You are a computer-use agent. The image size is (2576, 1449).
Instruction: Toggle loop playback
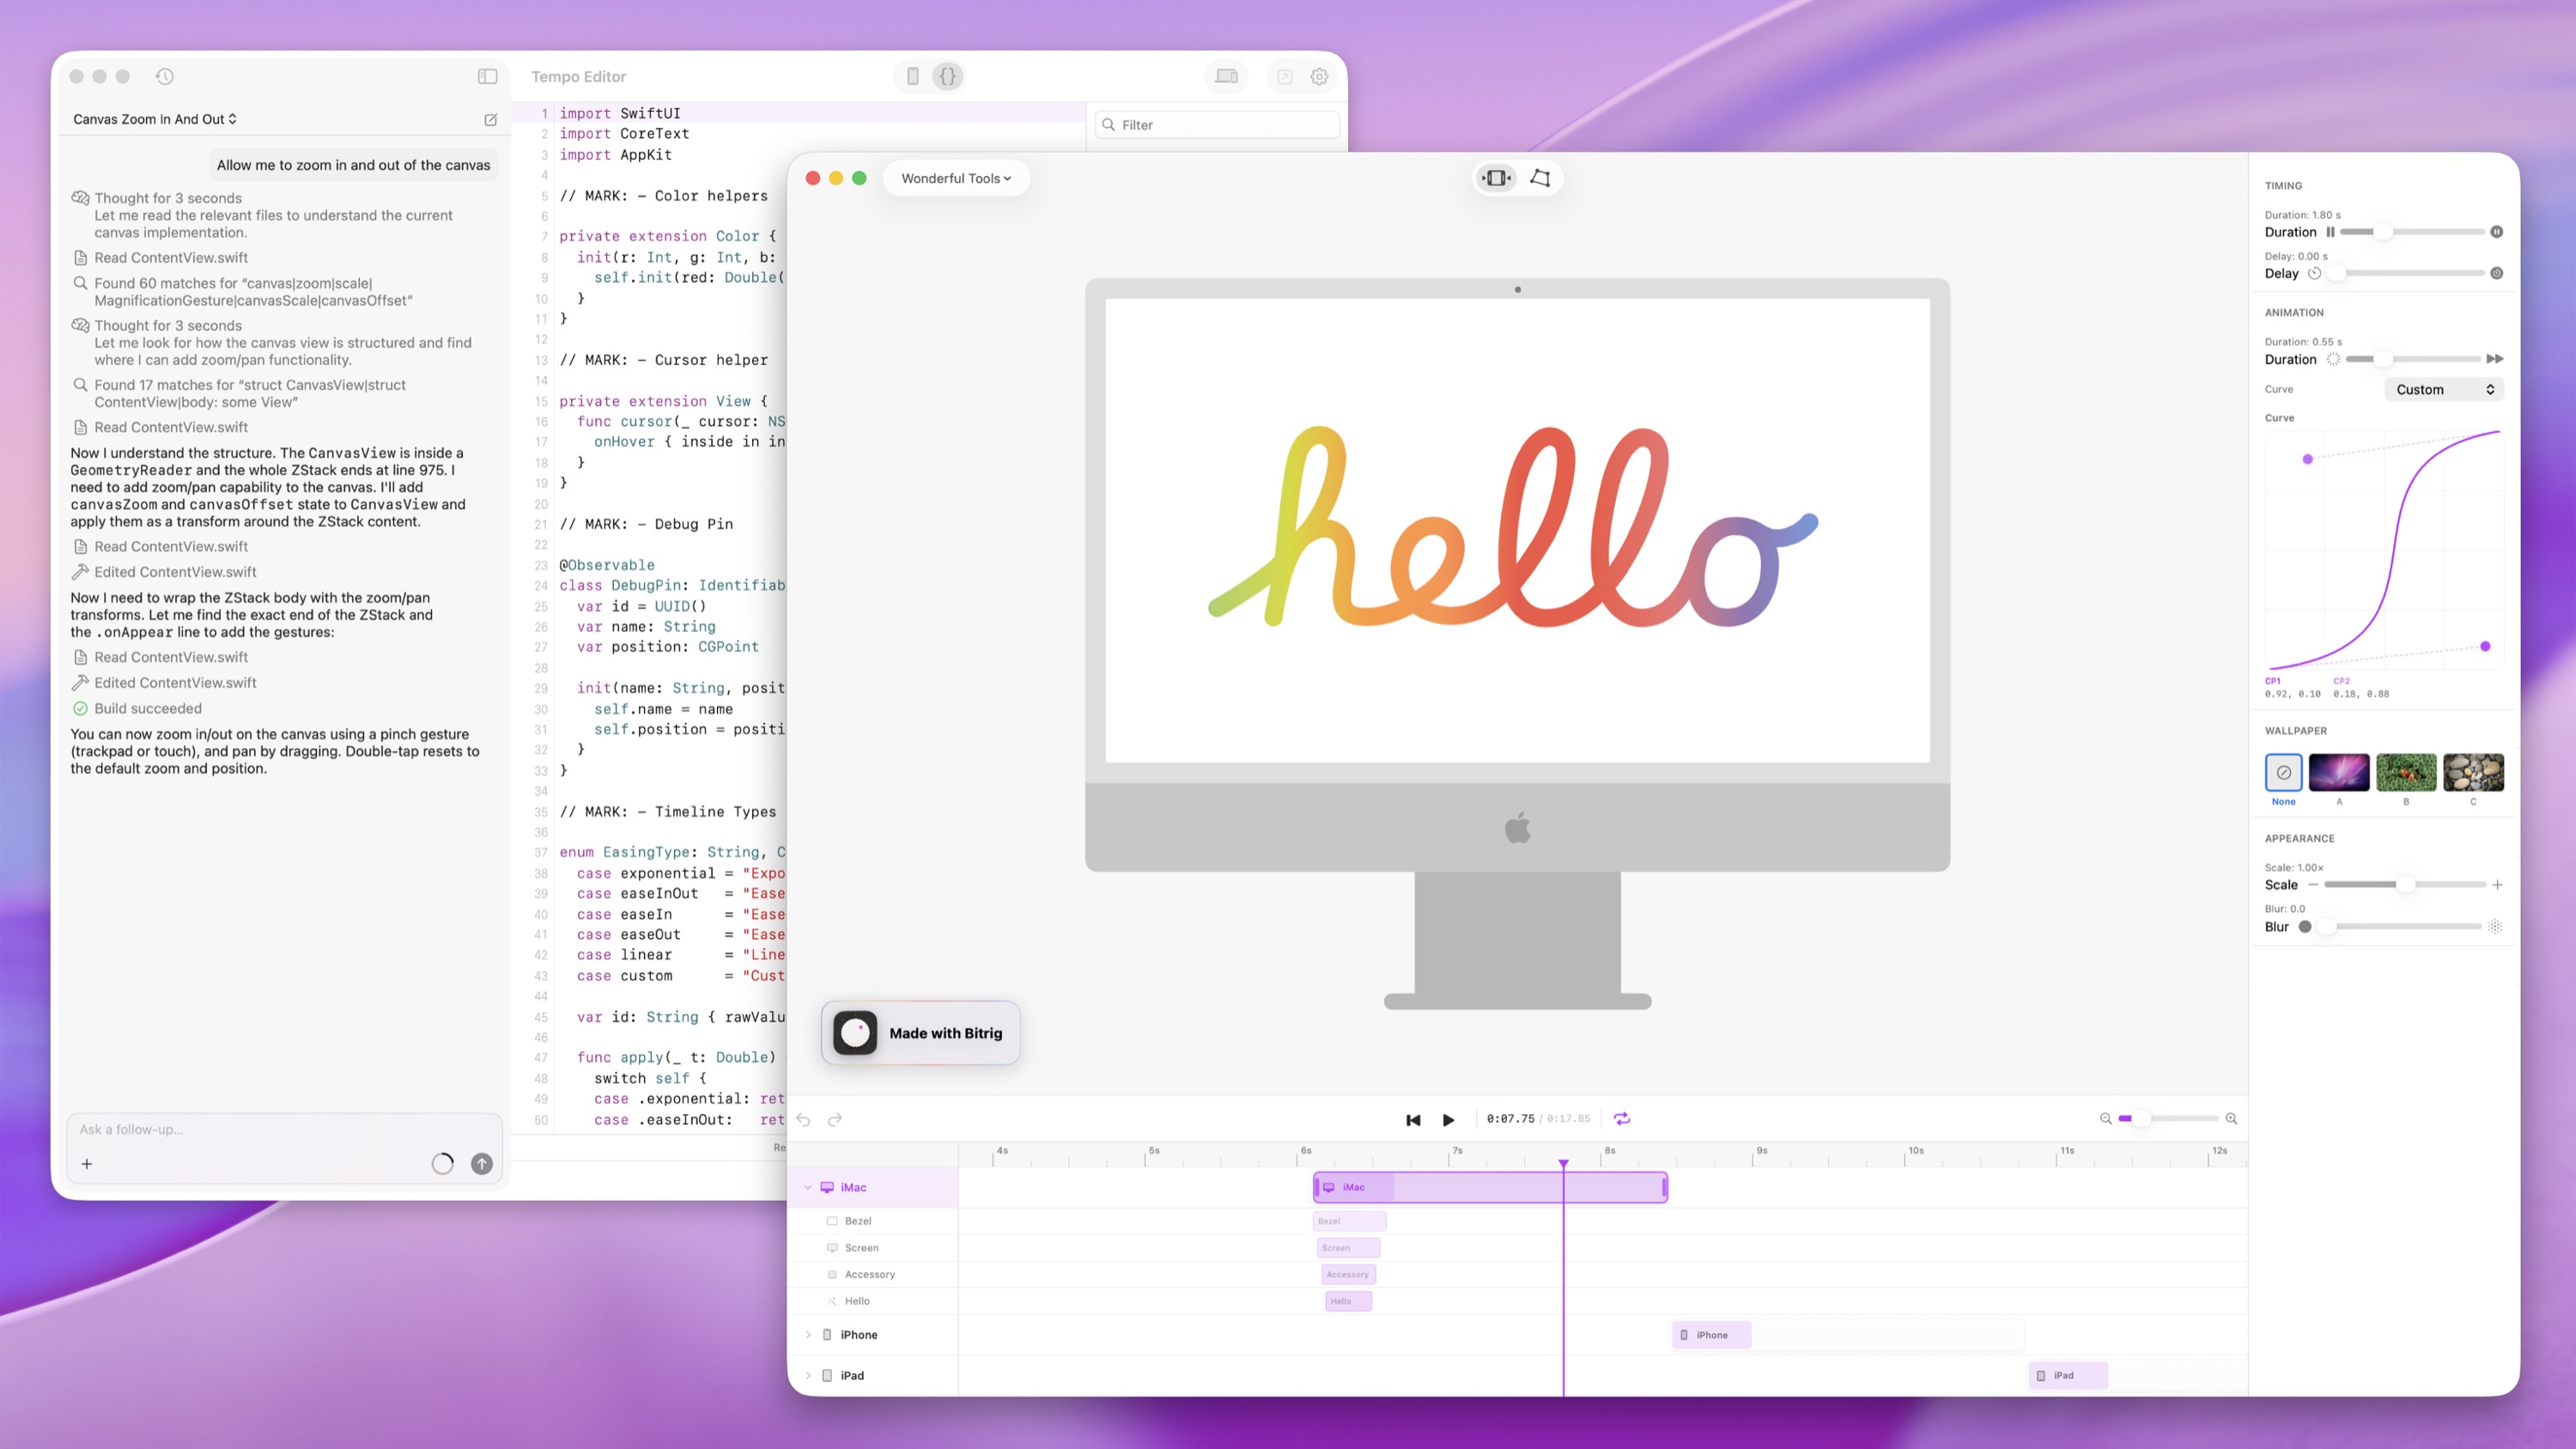(1622, 1118)
